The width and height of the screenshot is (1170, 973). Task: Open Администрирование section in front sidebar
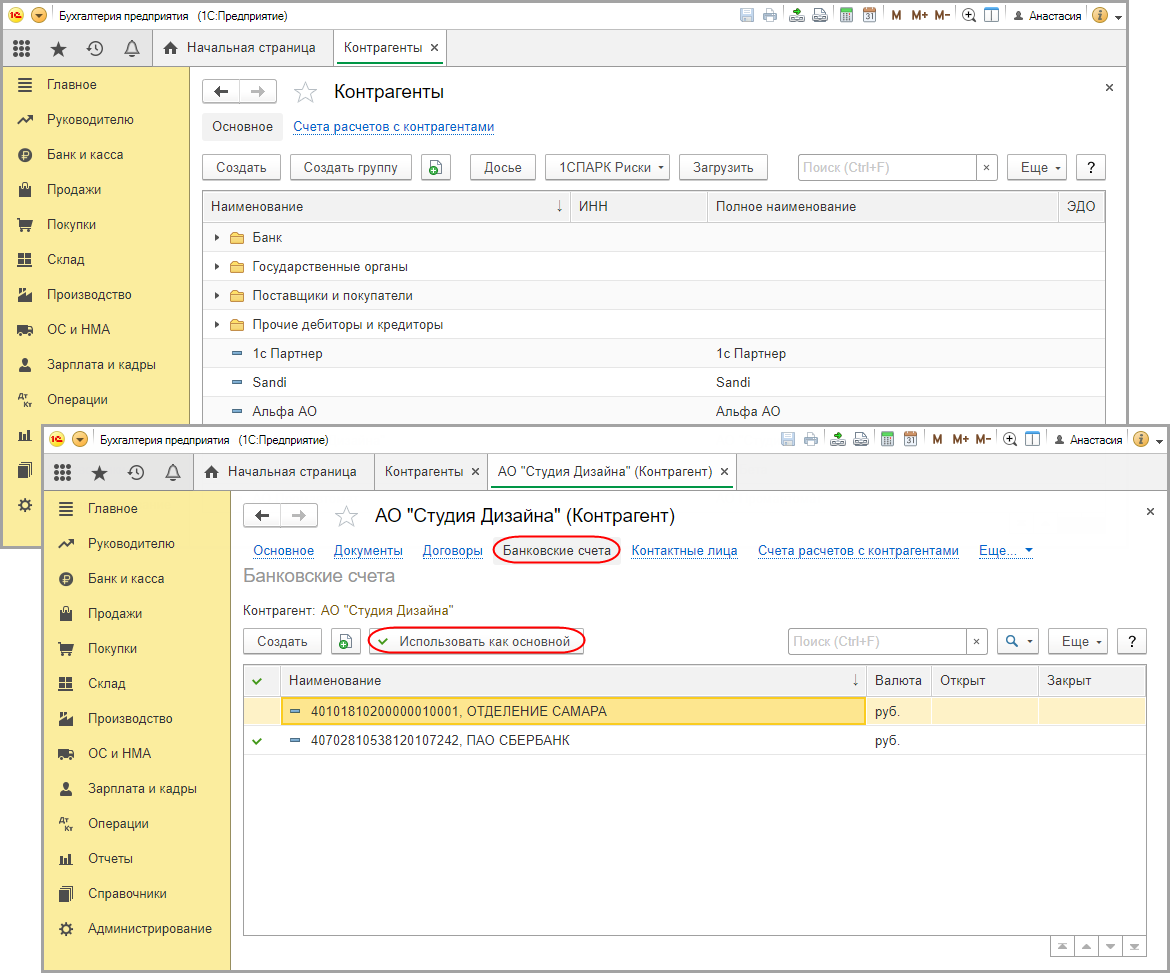(x=149, y=928)
